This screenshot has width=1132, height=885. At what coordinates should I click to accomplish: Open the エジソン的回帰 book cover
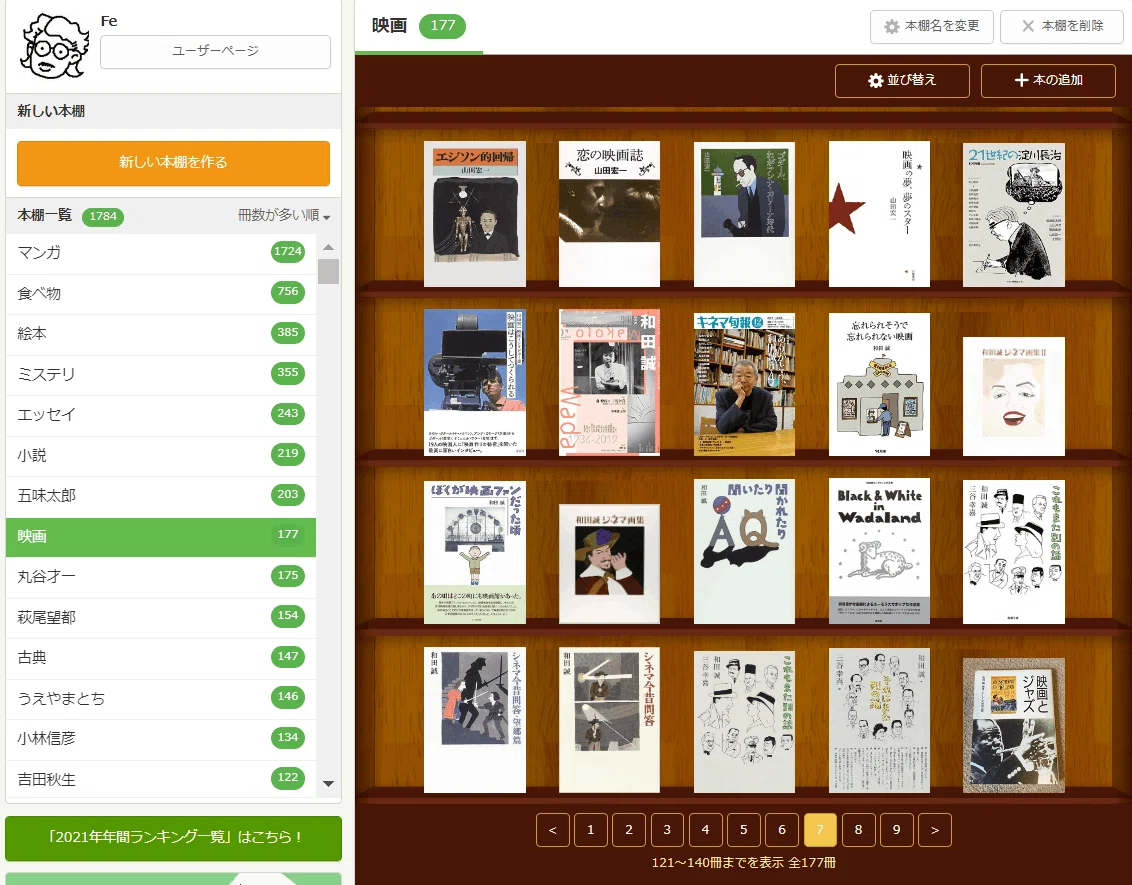[474, 214]
